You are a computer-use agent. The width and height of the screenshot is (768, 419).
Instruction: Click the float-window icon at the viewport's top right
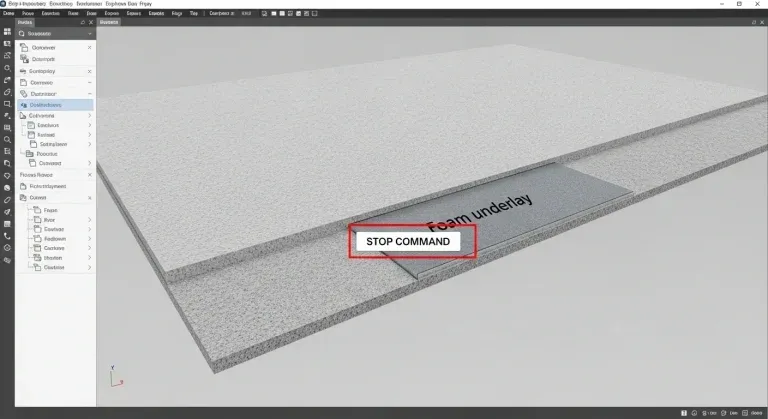click(753, 23)
